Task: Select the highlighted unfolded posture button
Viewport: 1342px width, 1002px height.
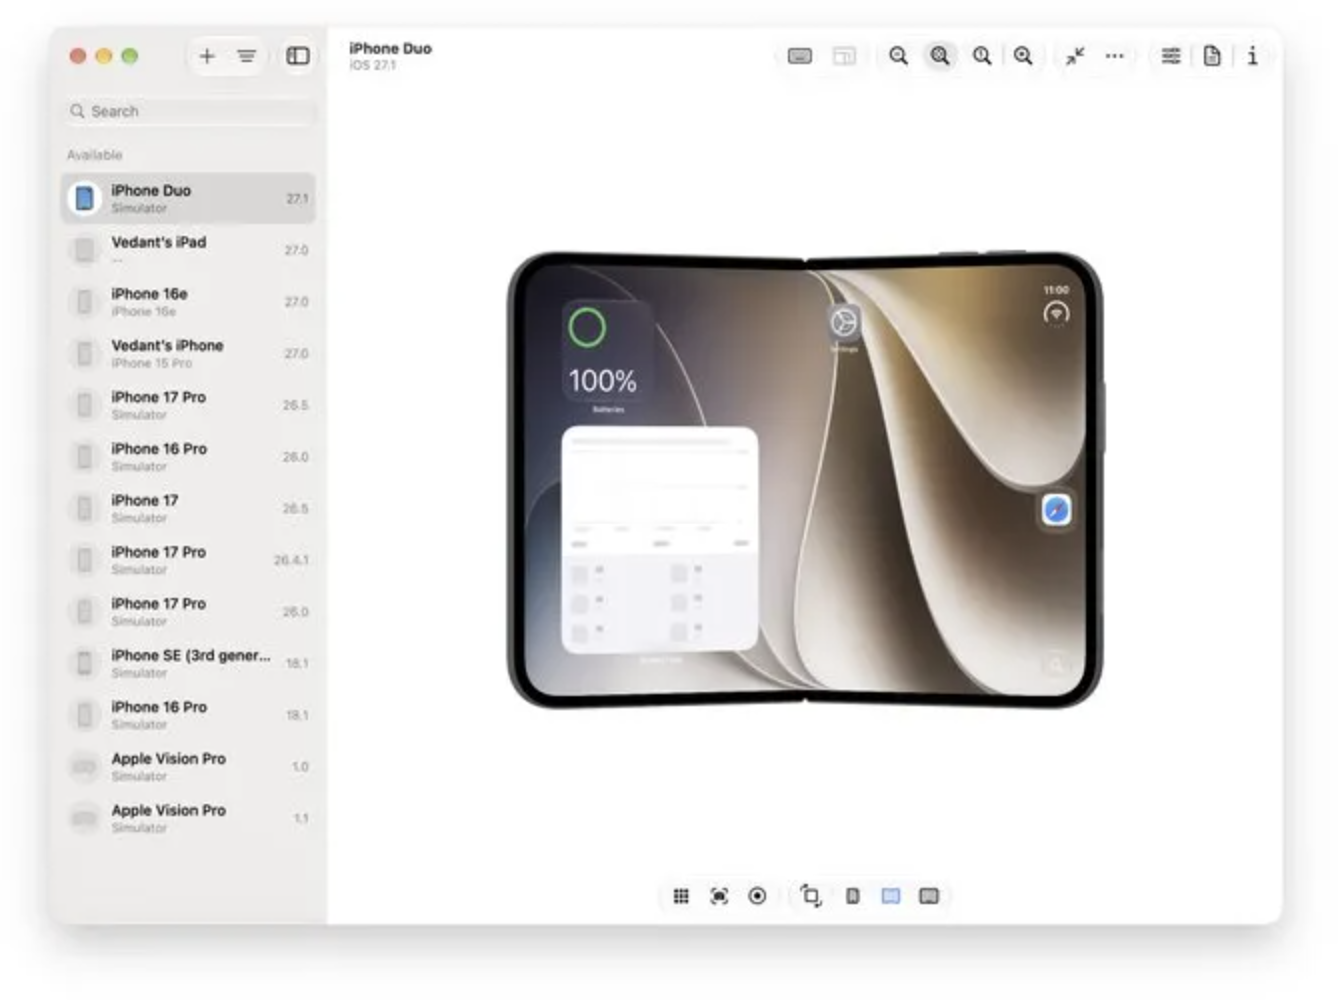Action: tap(891, 896)
